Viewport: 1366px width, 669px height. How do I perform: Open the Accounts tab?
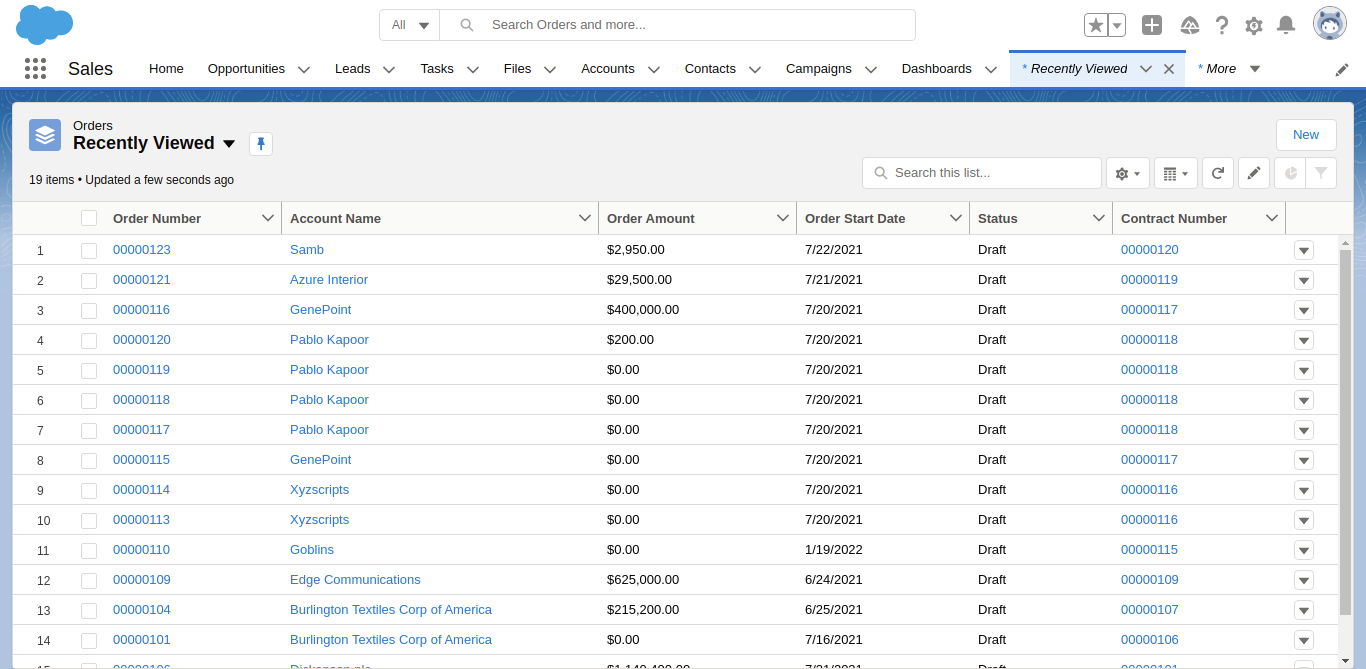pyautogui.click(x=608, y=69)
